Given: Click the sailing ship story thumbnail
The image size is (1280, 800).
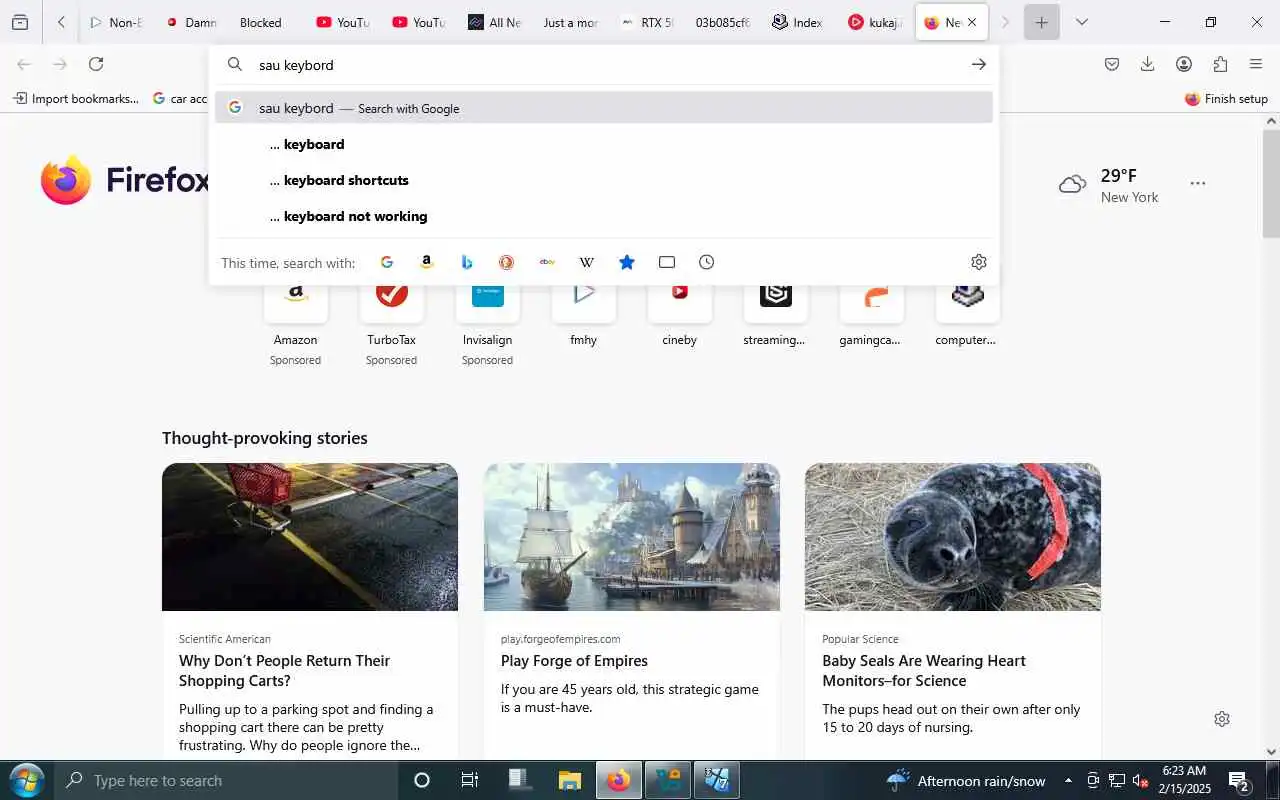Looking at the screenshot, I should coord(632,537).
